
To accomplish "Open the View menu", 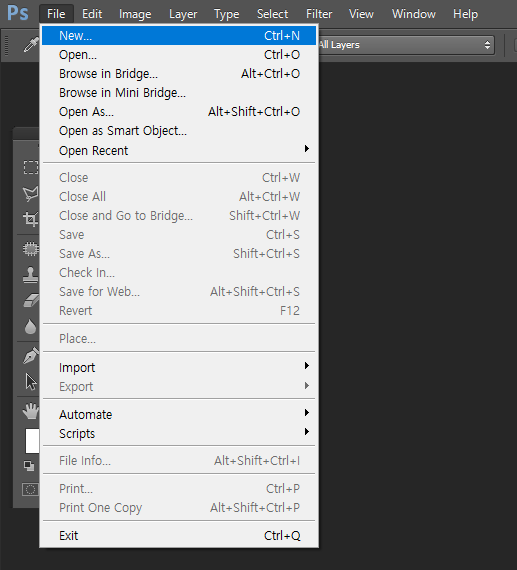I will click(x=361, y=14).
